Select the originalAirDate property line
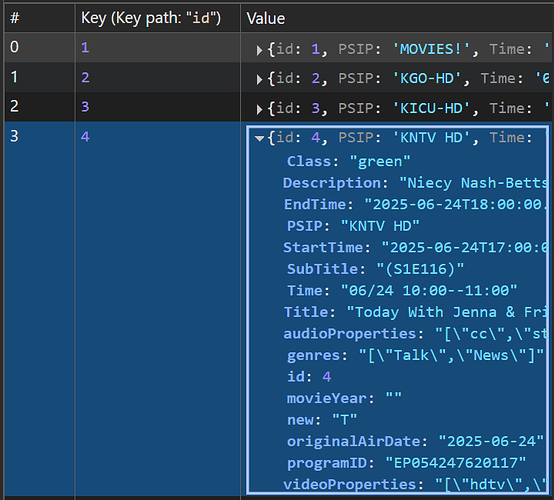Viewport: 554px width, 500px height. tap(416, 441)
